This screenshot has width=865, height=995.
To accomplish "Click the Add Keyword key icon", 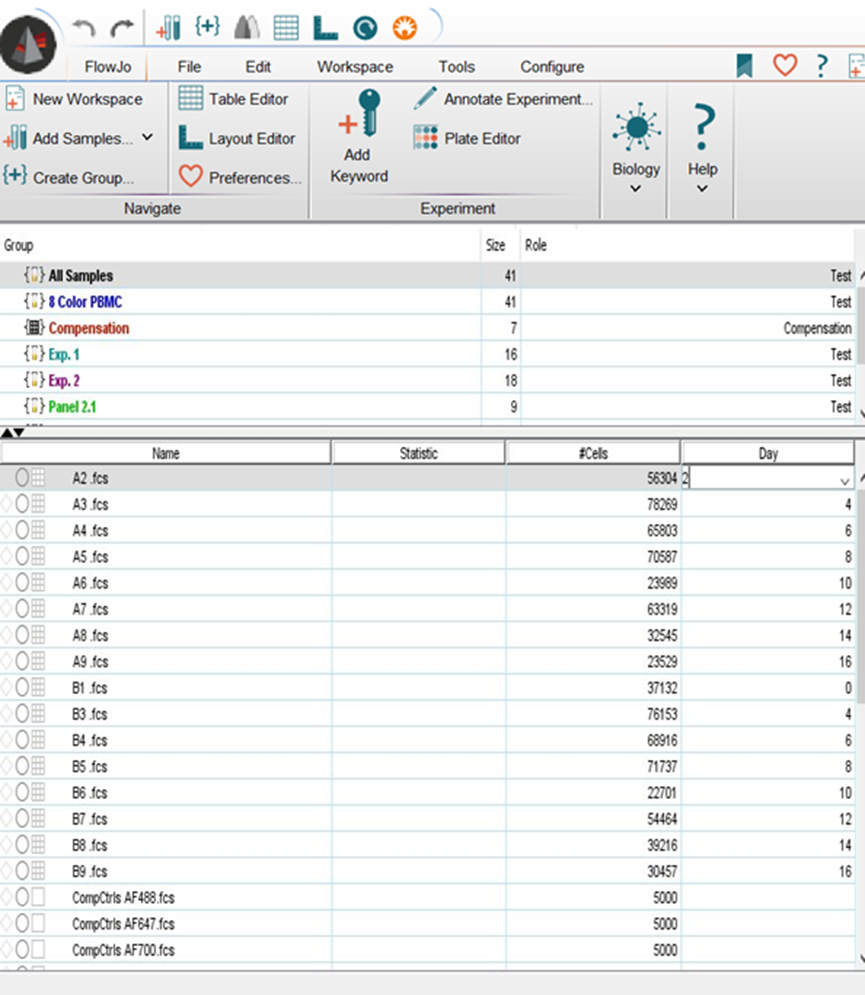I will [x=360, y=114].
